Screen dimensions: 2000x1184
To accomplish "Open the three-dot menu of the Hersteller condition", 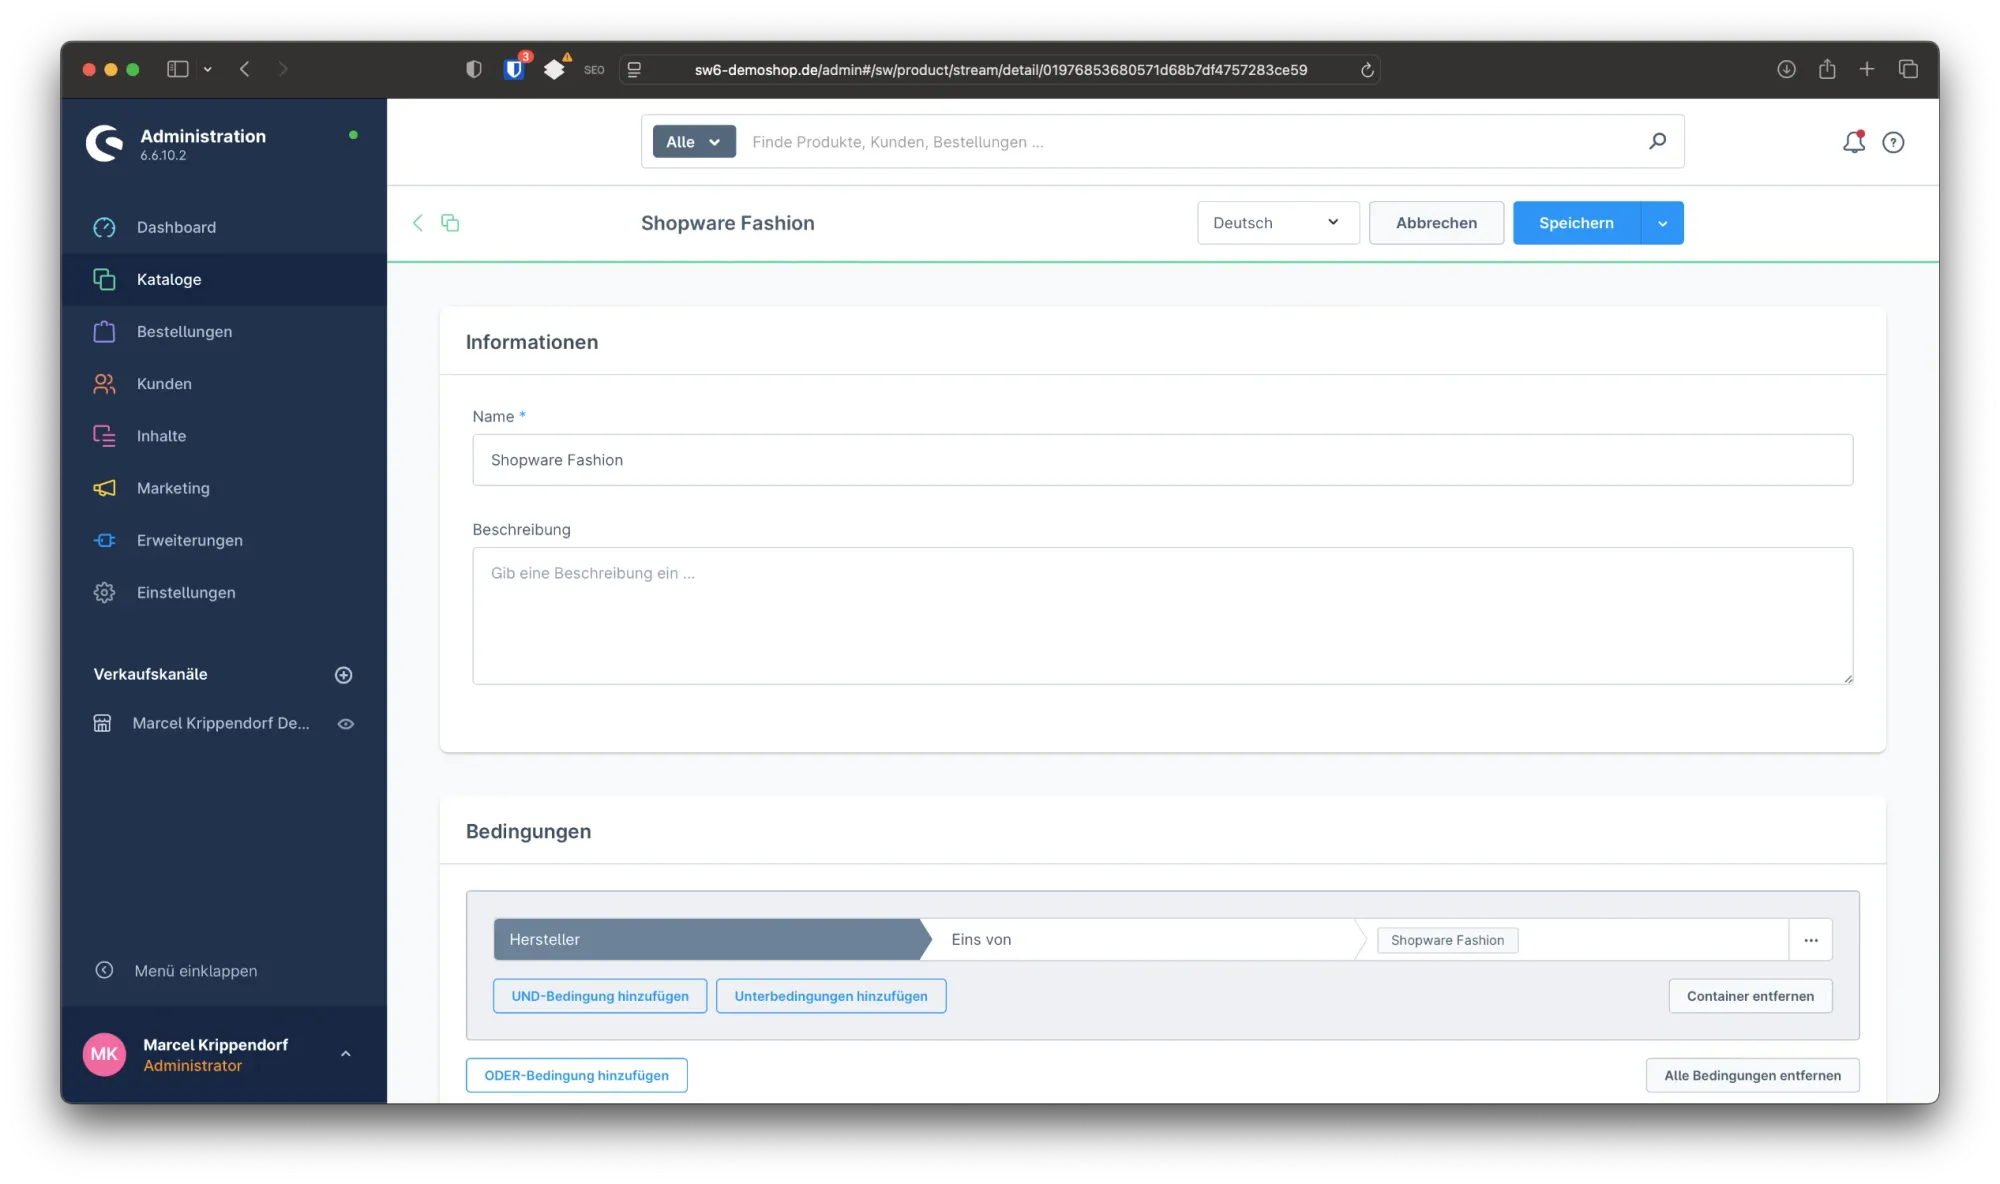I will pos(1811,940).
